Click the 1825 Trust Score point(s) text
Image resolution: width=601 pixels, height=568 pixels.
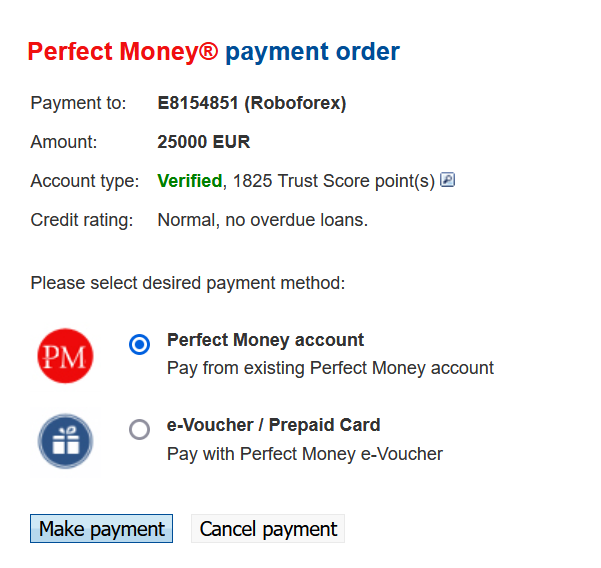334,181
